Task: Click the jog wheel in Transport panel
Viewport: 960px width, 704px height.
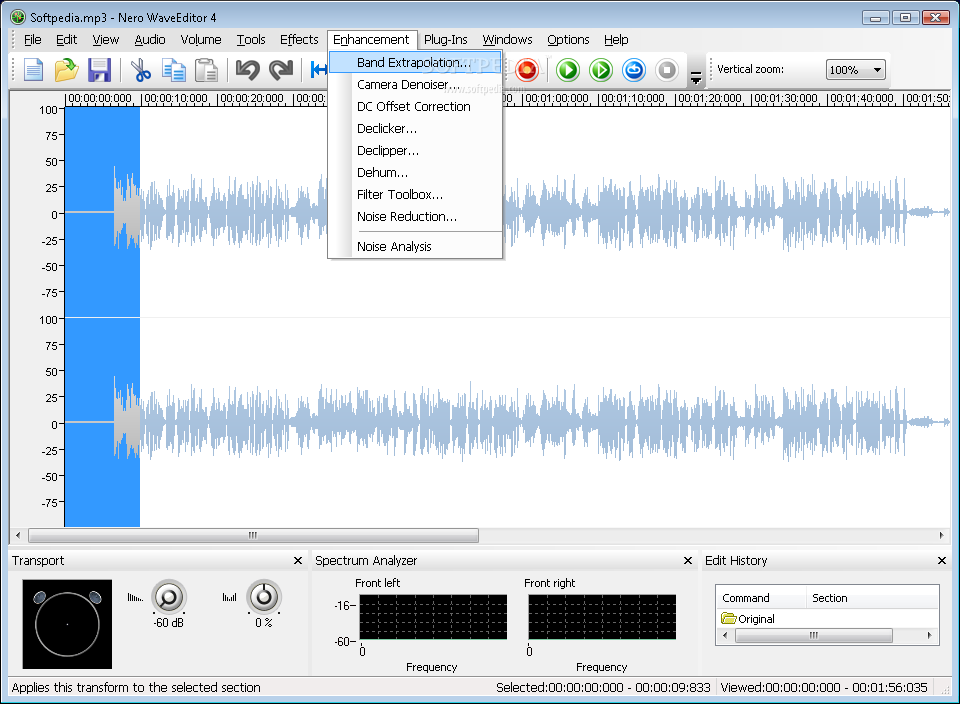Action: click(67, 624)
